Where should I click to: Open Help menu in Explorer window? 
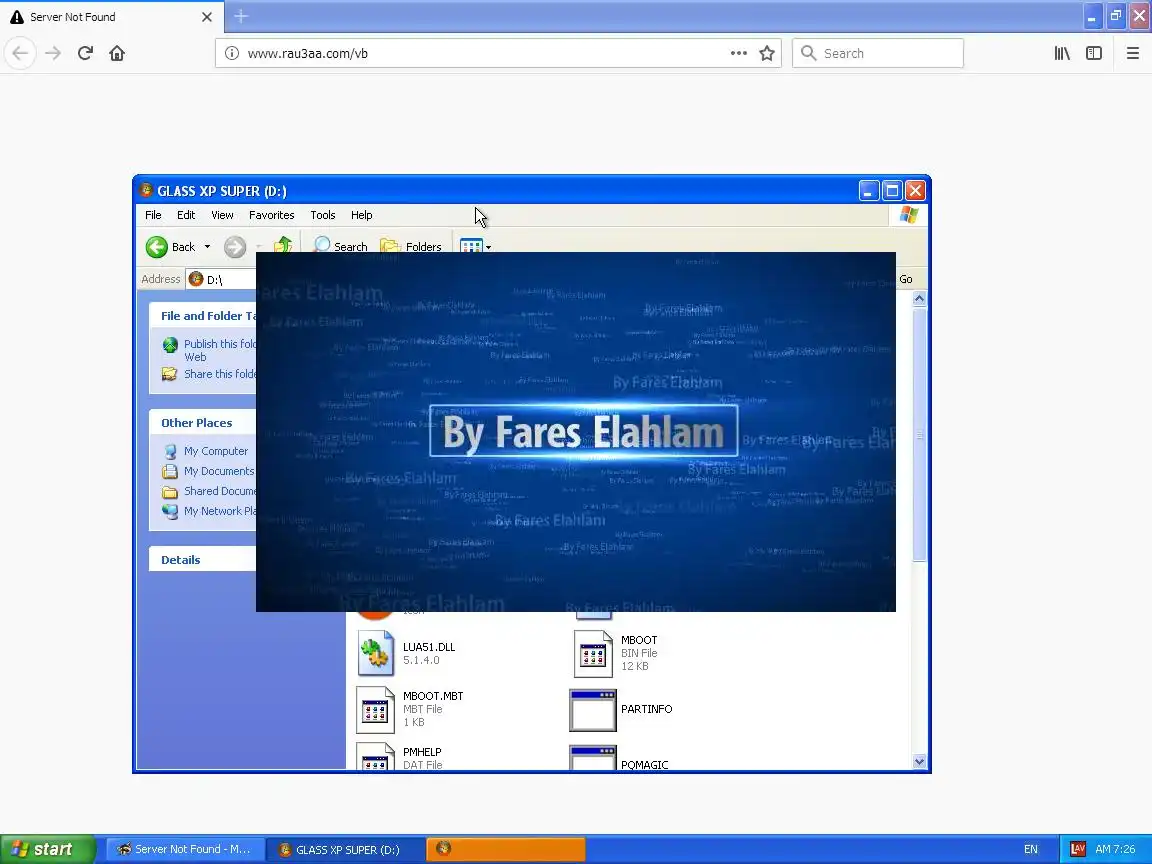click(x=361, y=215)
